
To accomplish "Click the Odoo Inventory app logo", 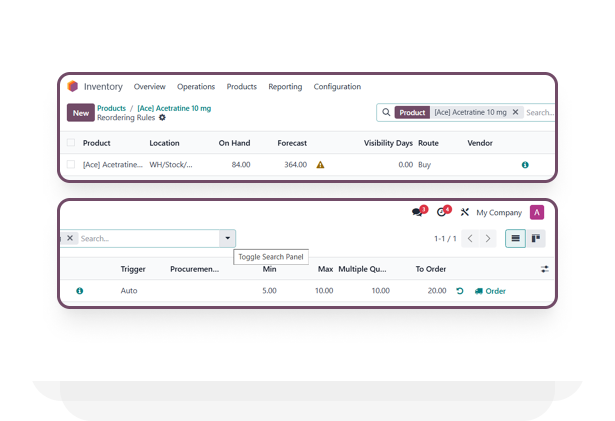I will click(73, 86).
